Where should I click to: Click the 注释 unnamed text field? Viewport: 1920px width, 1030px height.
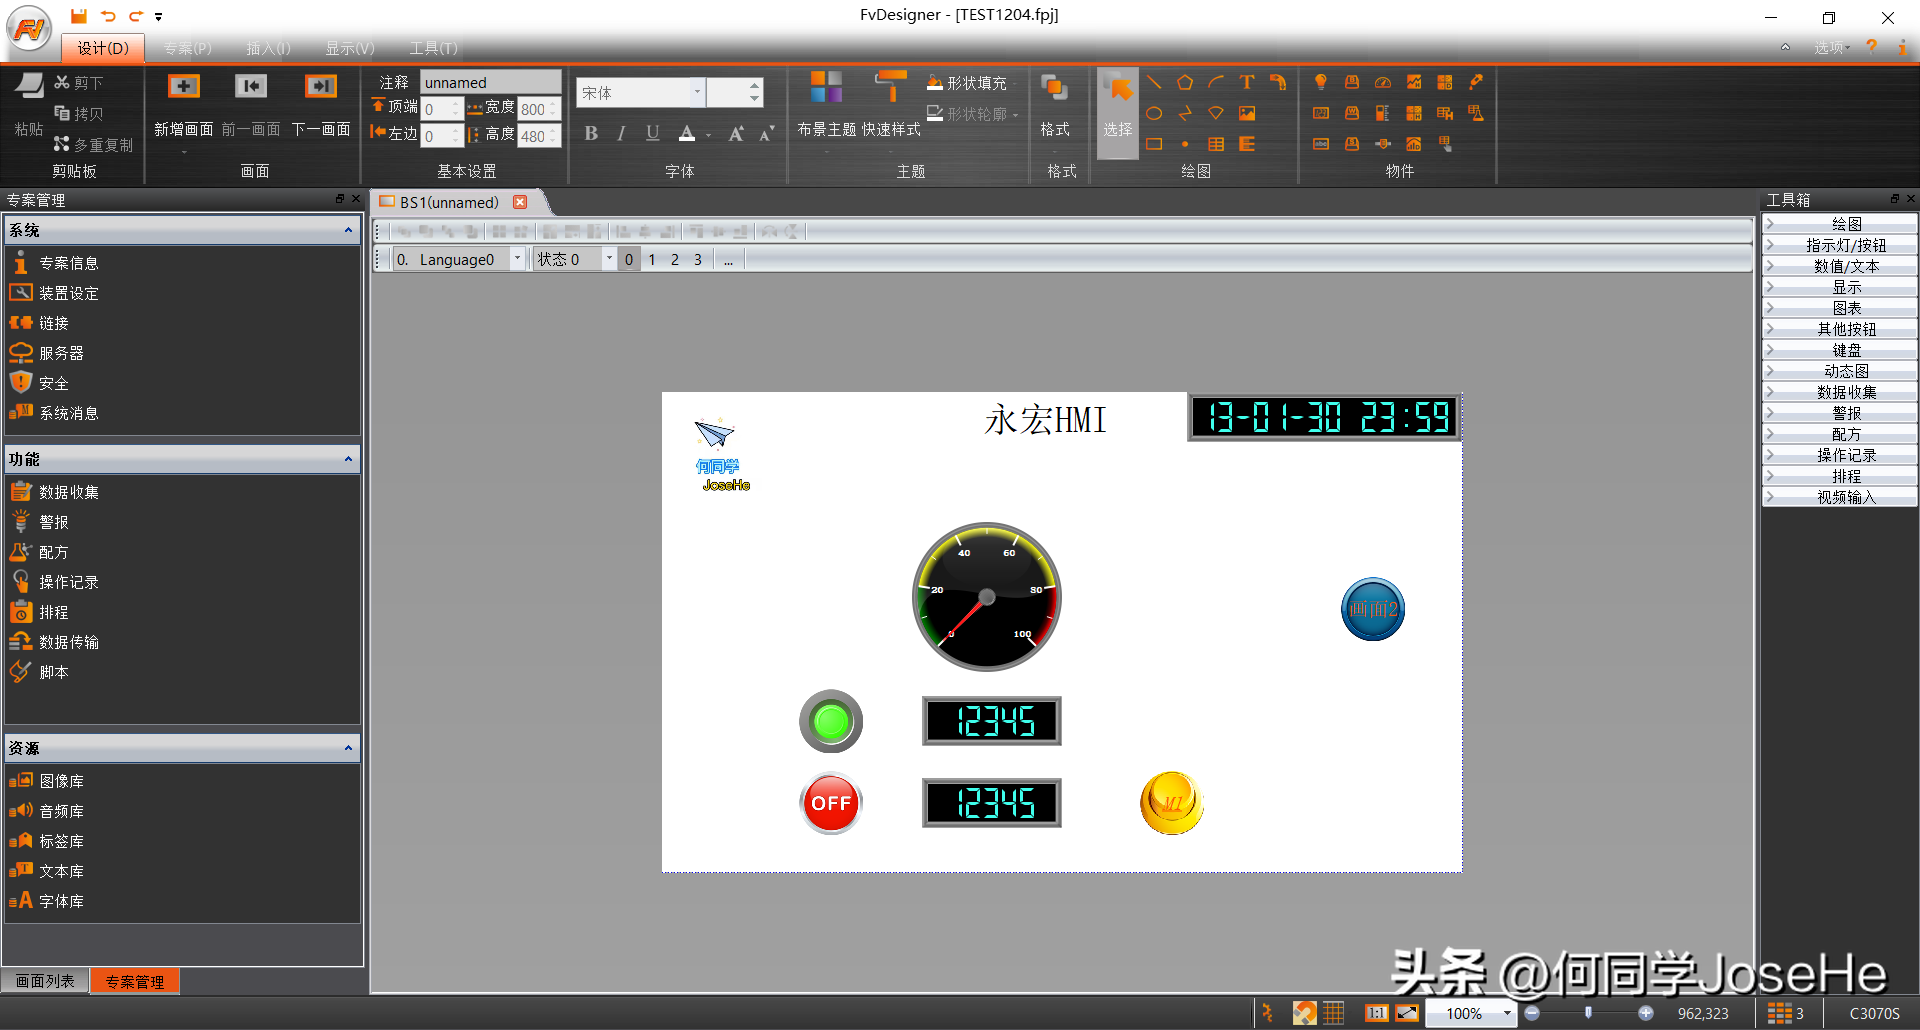pyautogui.click(x=490, y=82)
